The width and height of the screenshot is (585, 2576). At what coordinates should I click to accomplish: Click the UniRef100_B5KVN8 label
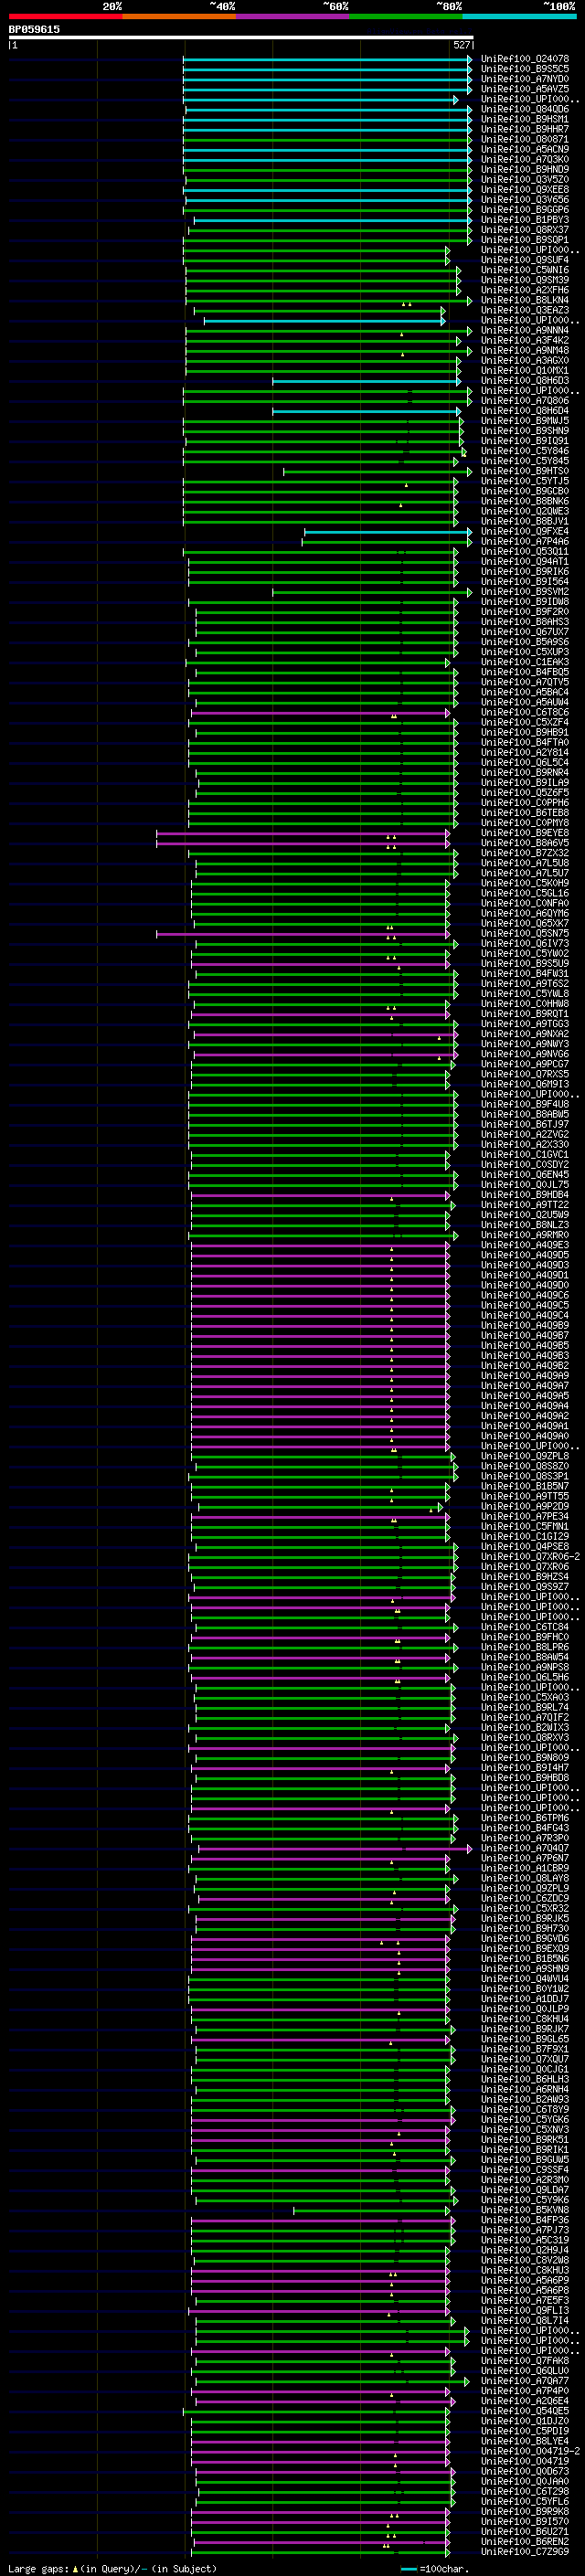click(x=525, y=2210)
